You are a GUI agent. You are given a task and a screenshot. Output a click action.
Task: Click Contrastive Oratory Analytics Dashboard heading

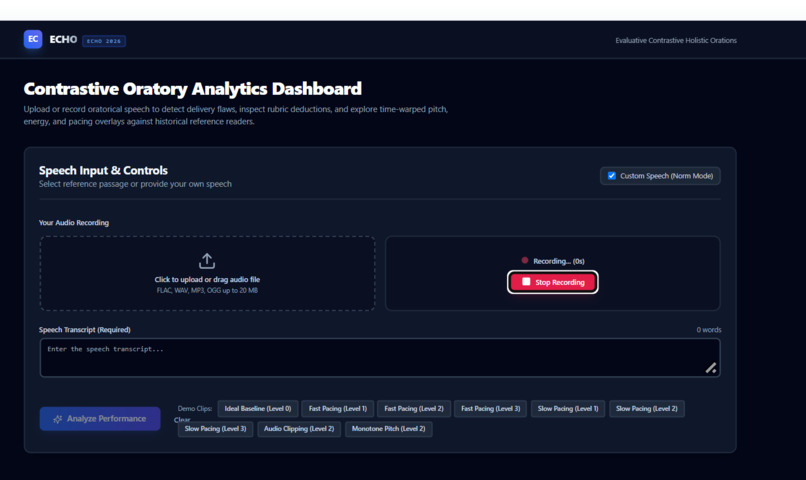point(193,89)
